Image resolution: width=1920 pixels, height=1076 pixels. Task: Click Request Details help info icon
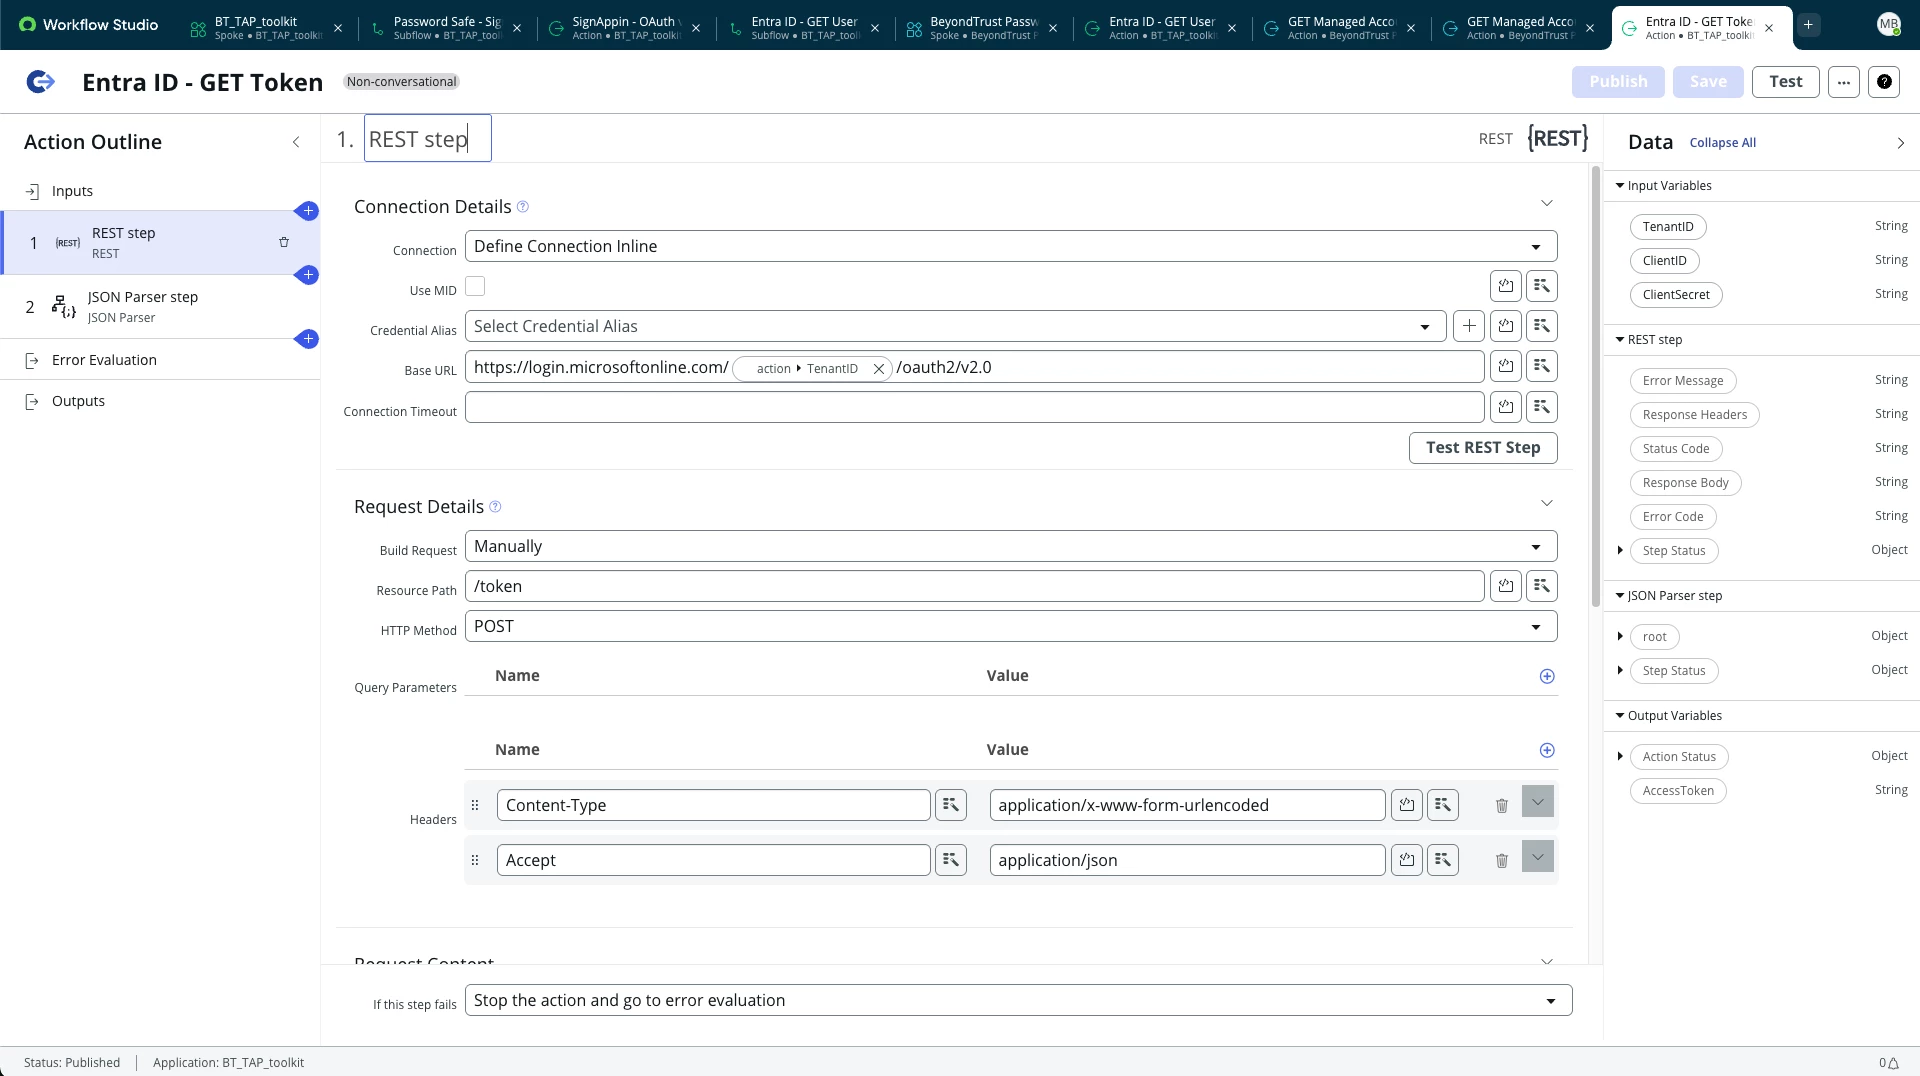(495, 507)
